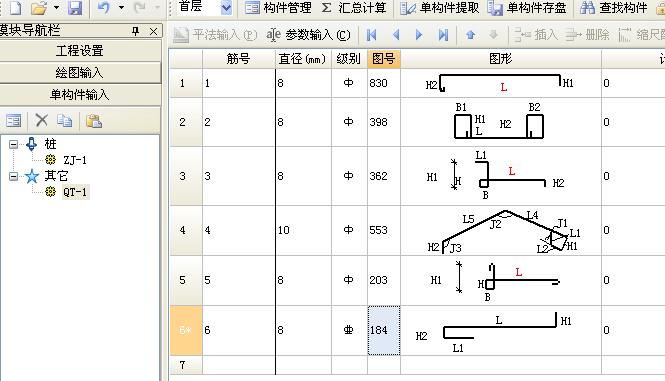The width and height of the screenshot is (665, 381).
Task: Click shape number cell 362
Action: click(383, 176)
